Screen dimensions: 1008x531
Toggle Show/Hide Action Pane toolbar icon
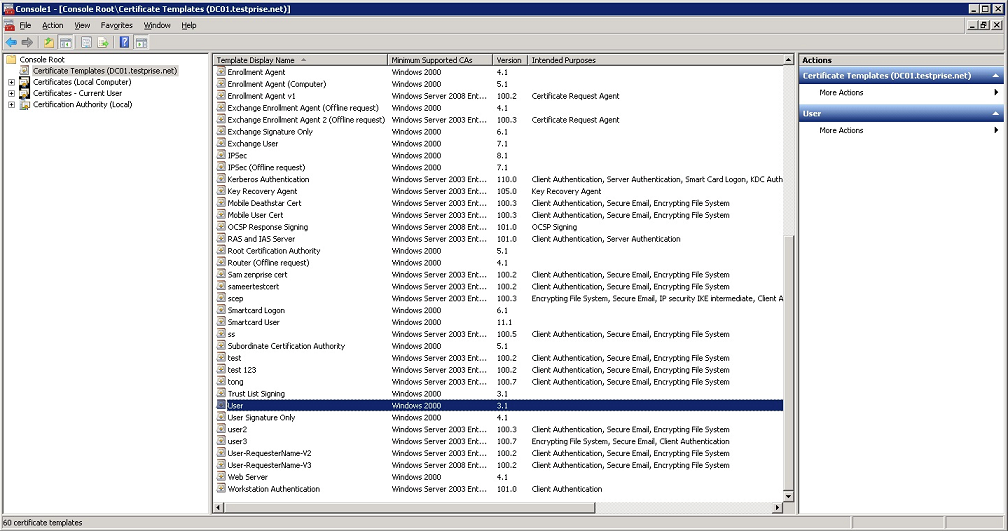click(x=141, y=42)
